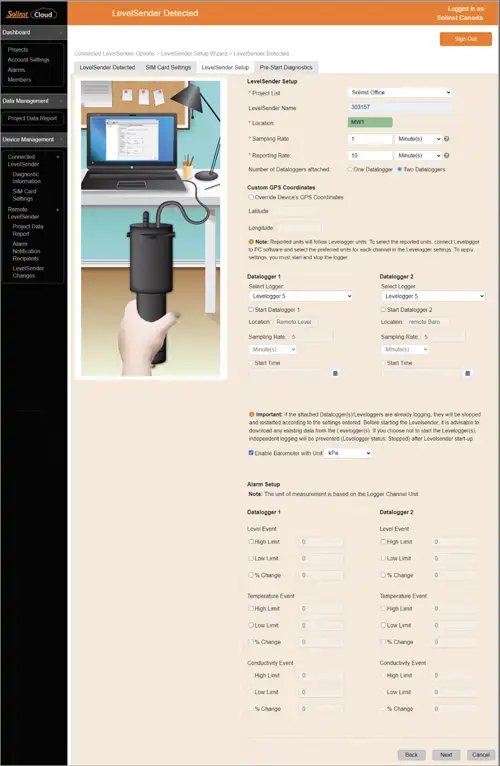Open Dashboard sidebar header

[x=33, y=32]
